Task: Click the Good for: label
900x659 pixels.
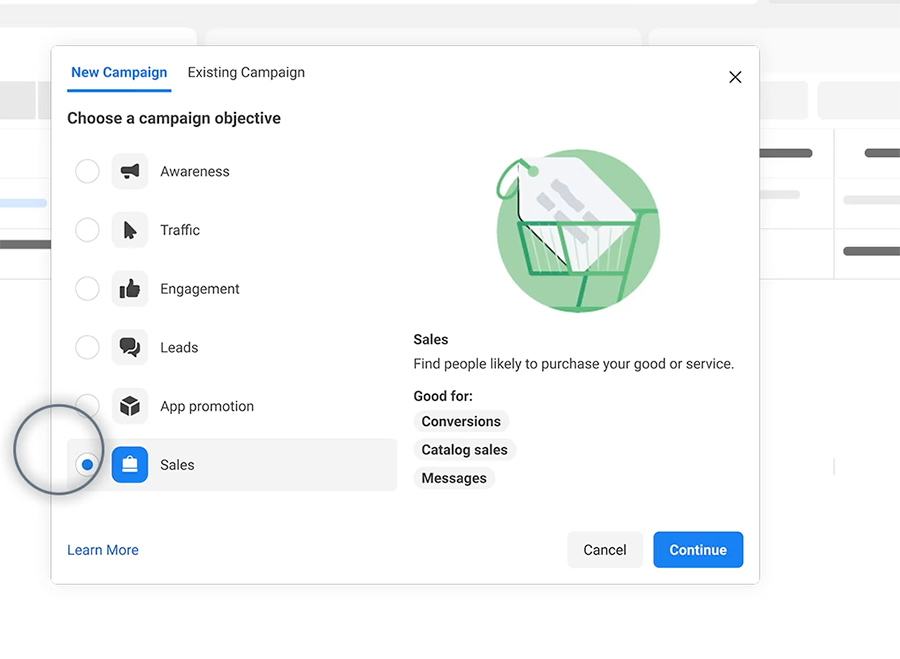Action: pos(443,396)
